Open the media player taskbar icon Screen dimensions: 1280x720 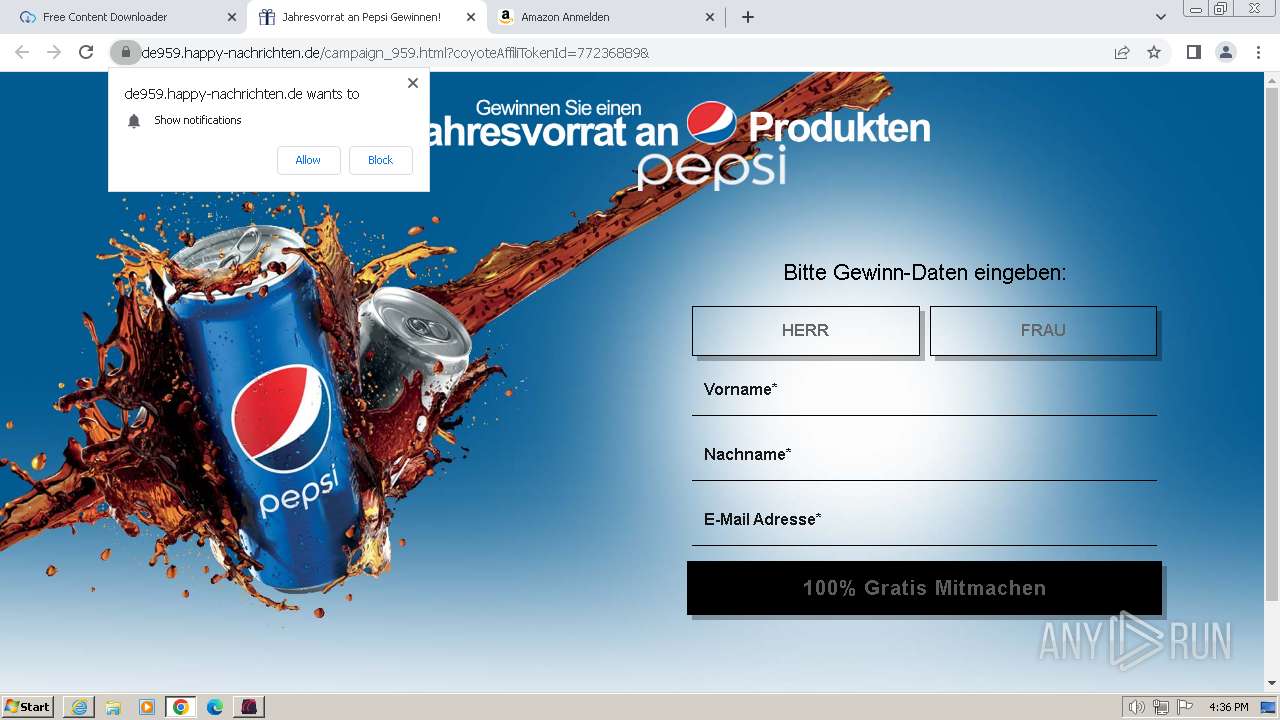pos(147,706)
